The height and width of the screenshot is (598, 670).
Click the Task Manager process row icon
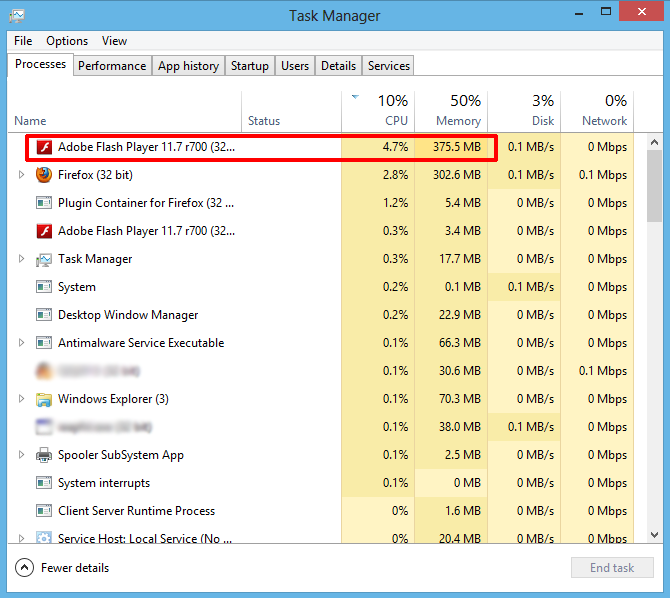click(44, 259)
